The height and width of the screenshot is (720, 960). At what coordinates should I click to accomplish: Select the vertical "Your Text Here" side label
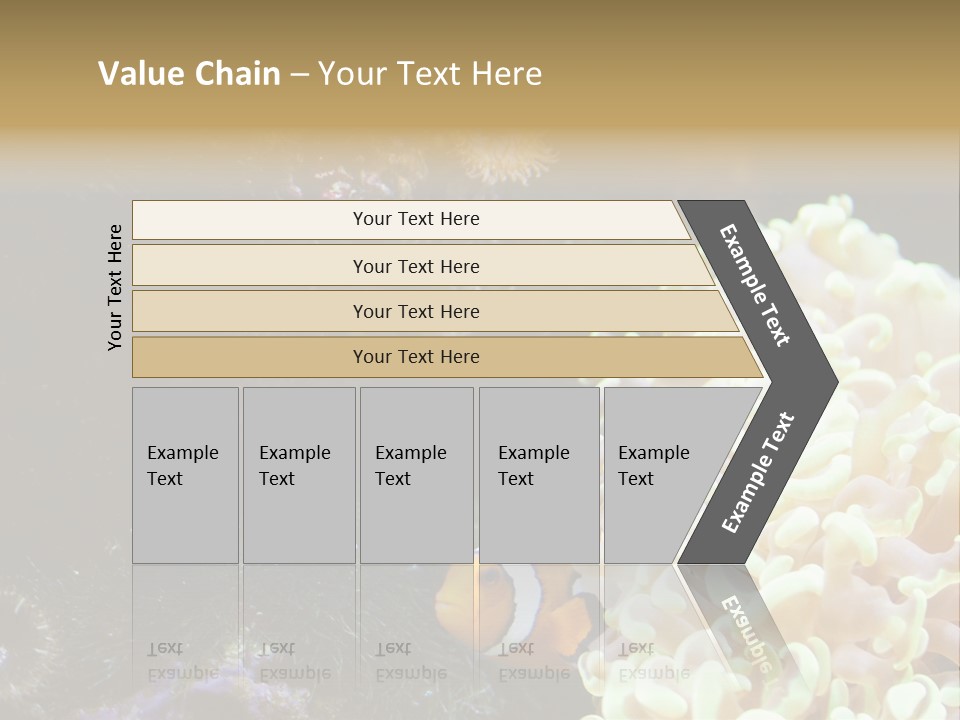[x=115, y=287]
